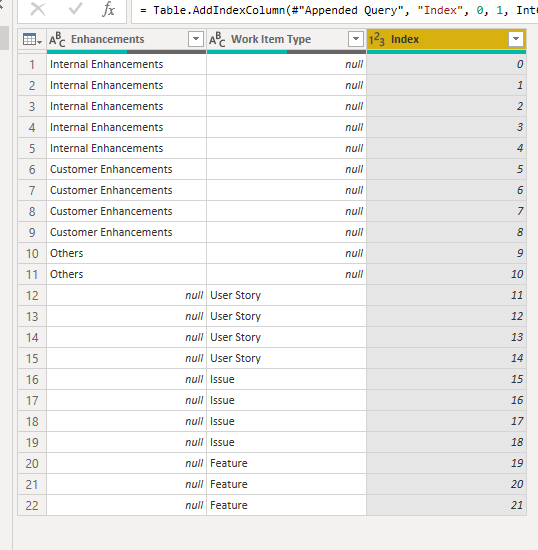Click Feature cell in row 20
538x550 pixels.
287,463
